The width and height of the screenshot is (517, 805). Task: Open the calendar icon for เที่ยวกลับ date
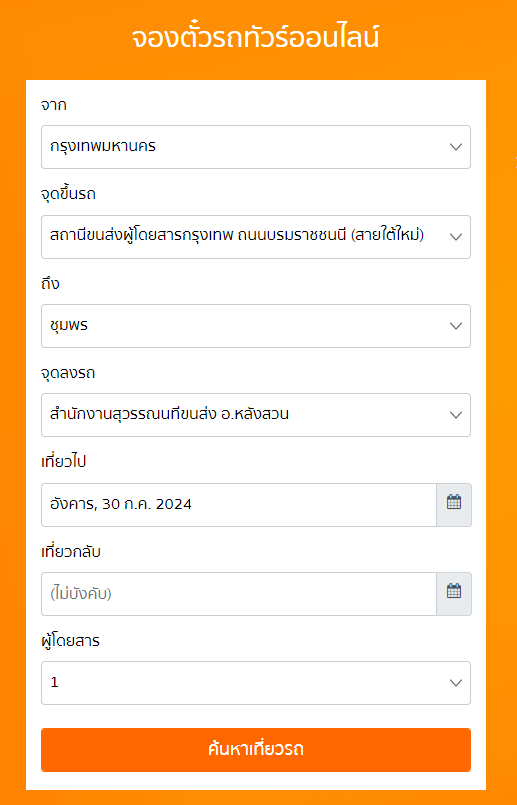point(454,593)
